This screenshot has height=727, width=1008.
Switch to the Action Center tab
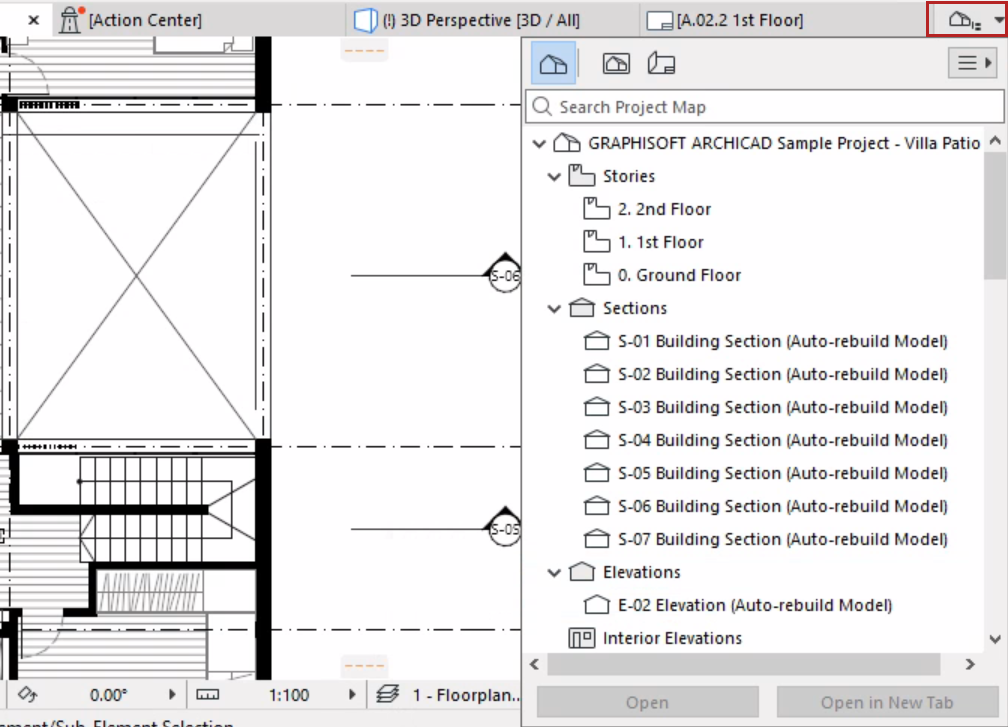[x=131, y=20]
